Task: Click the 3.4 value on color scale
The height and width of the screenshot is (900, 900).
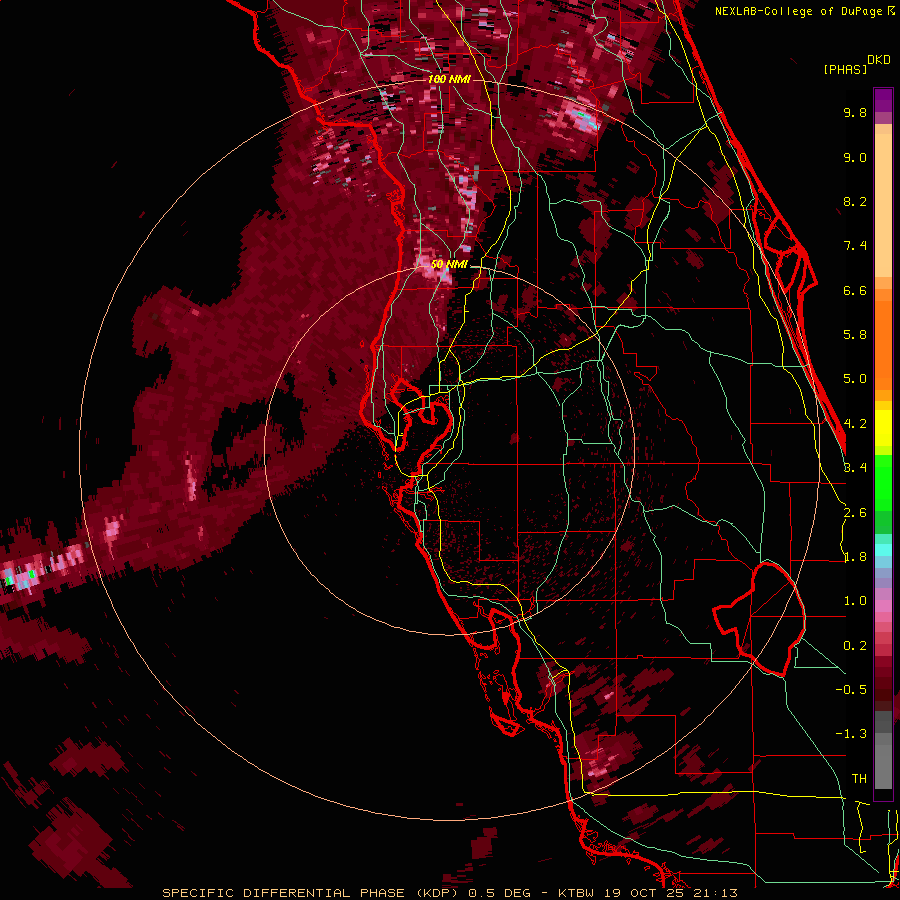Action: (855, 467)
